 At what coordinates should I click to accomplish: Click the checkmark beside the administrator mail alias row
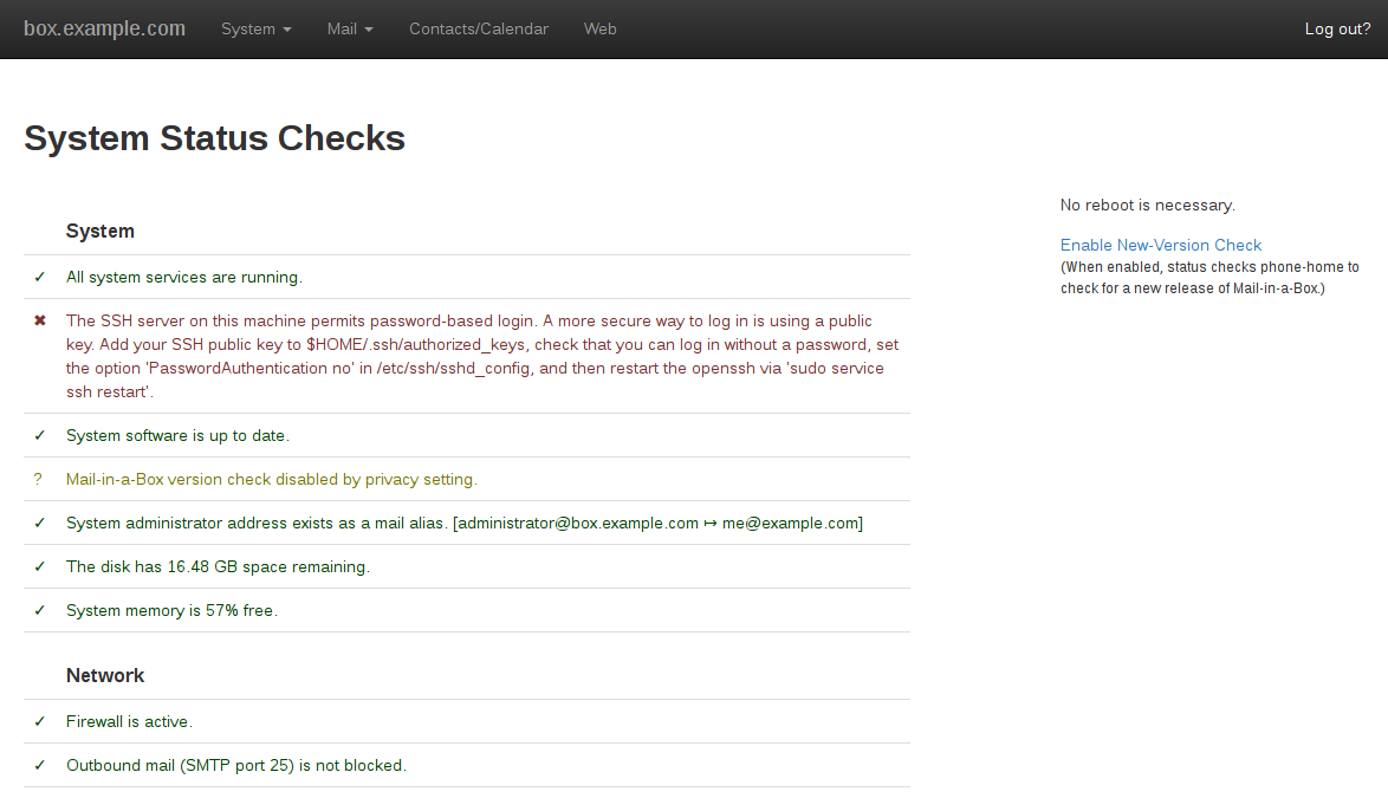tap(38, 522)
